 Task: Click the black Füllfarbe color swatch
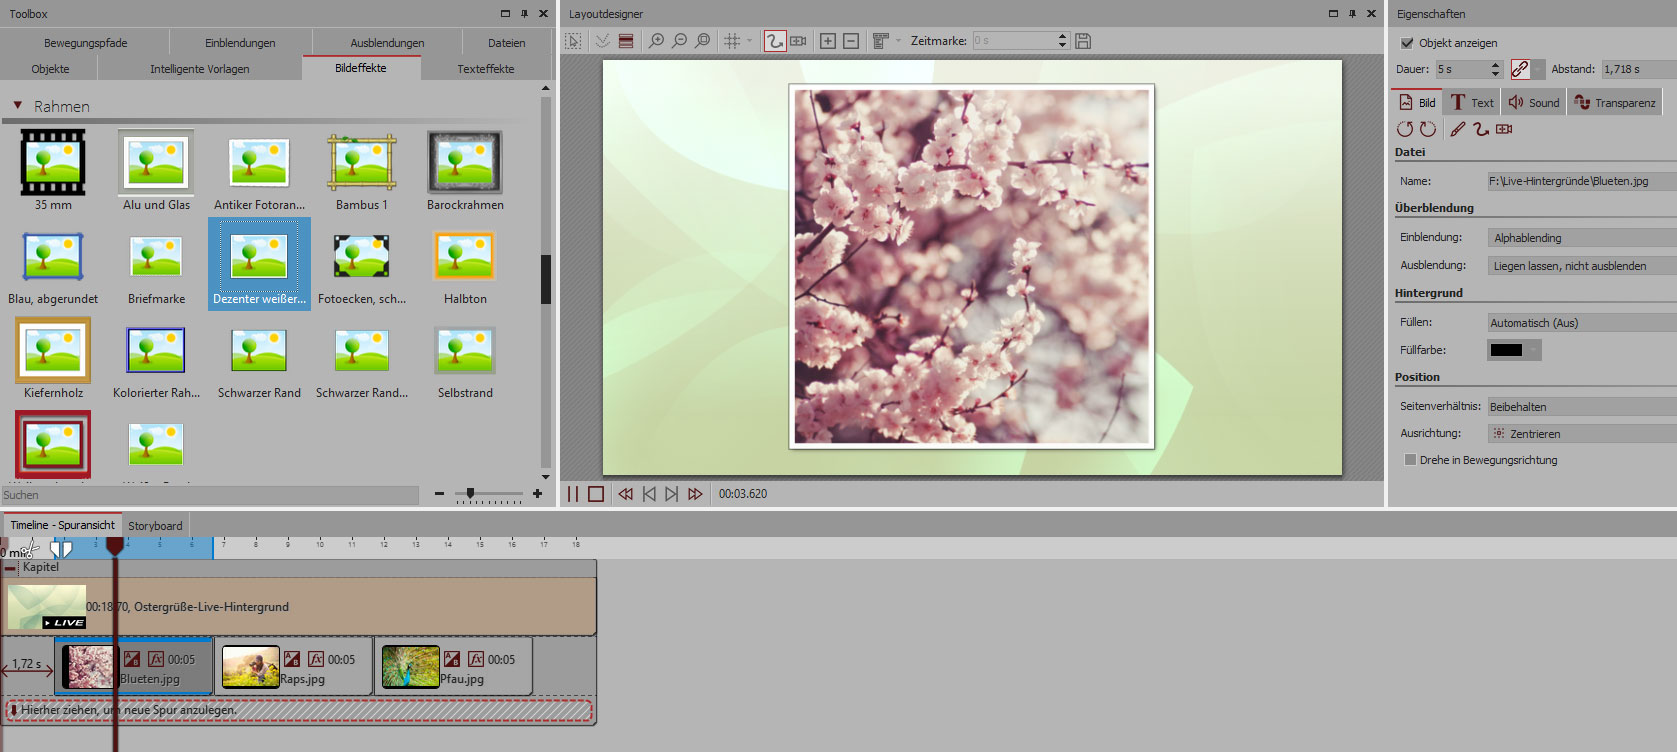click(x=1507, y=350)
